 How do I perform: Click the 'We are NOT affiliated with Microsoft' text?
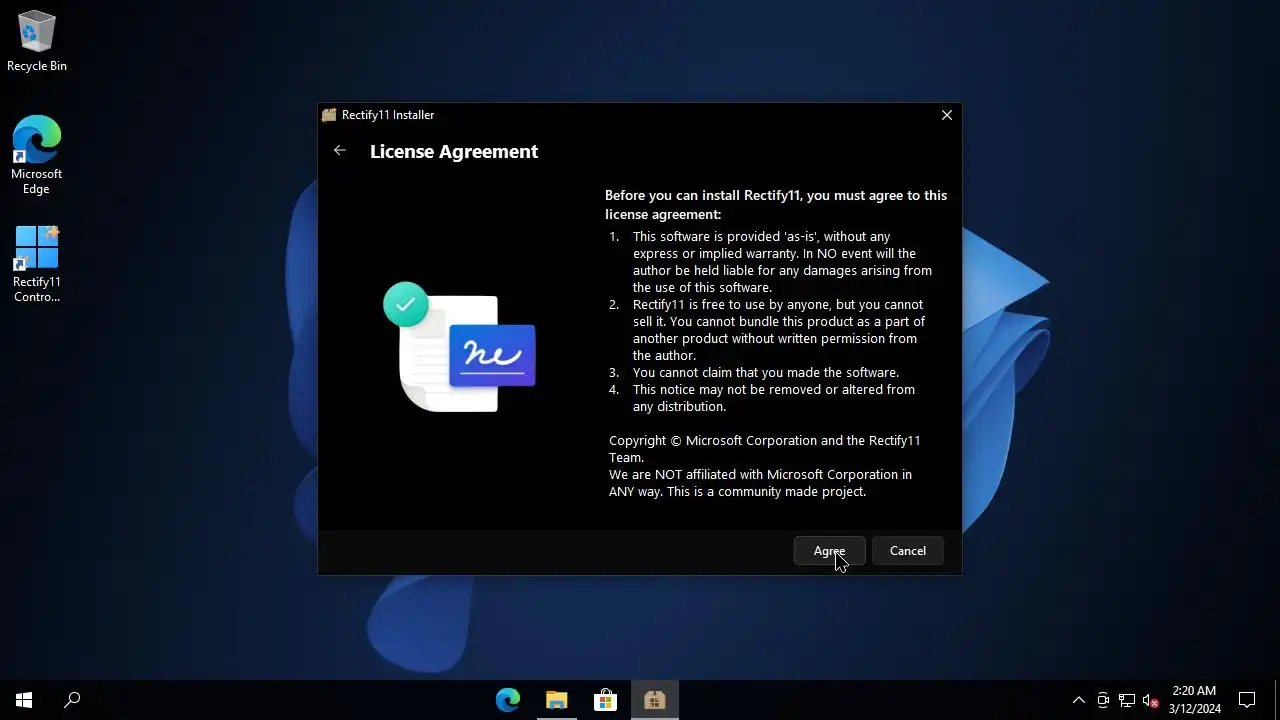(760, 483)
